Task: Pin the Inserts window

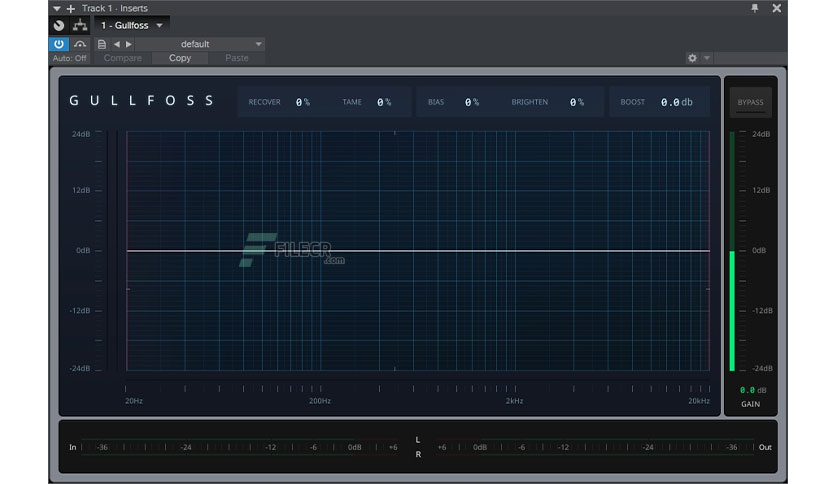Action: tap(754, 8)
